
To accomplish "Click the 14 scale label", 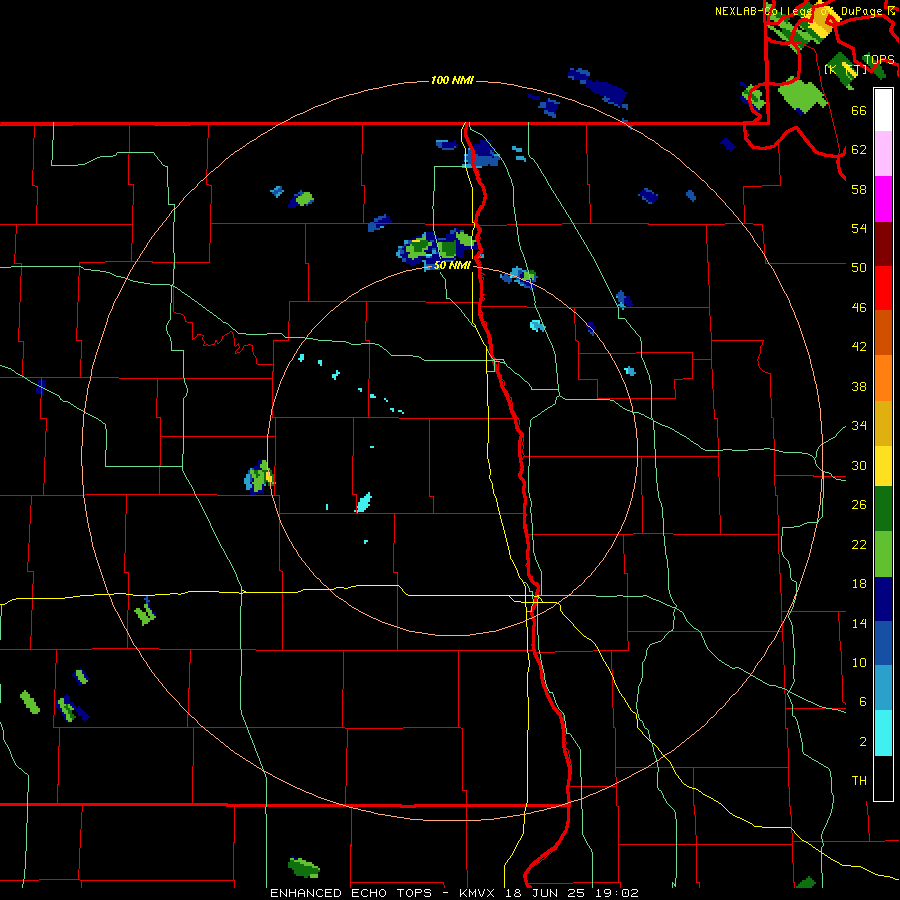I will pyautogui.click(x=859, y=623).
